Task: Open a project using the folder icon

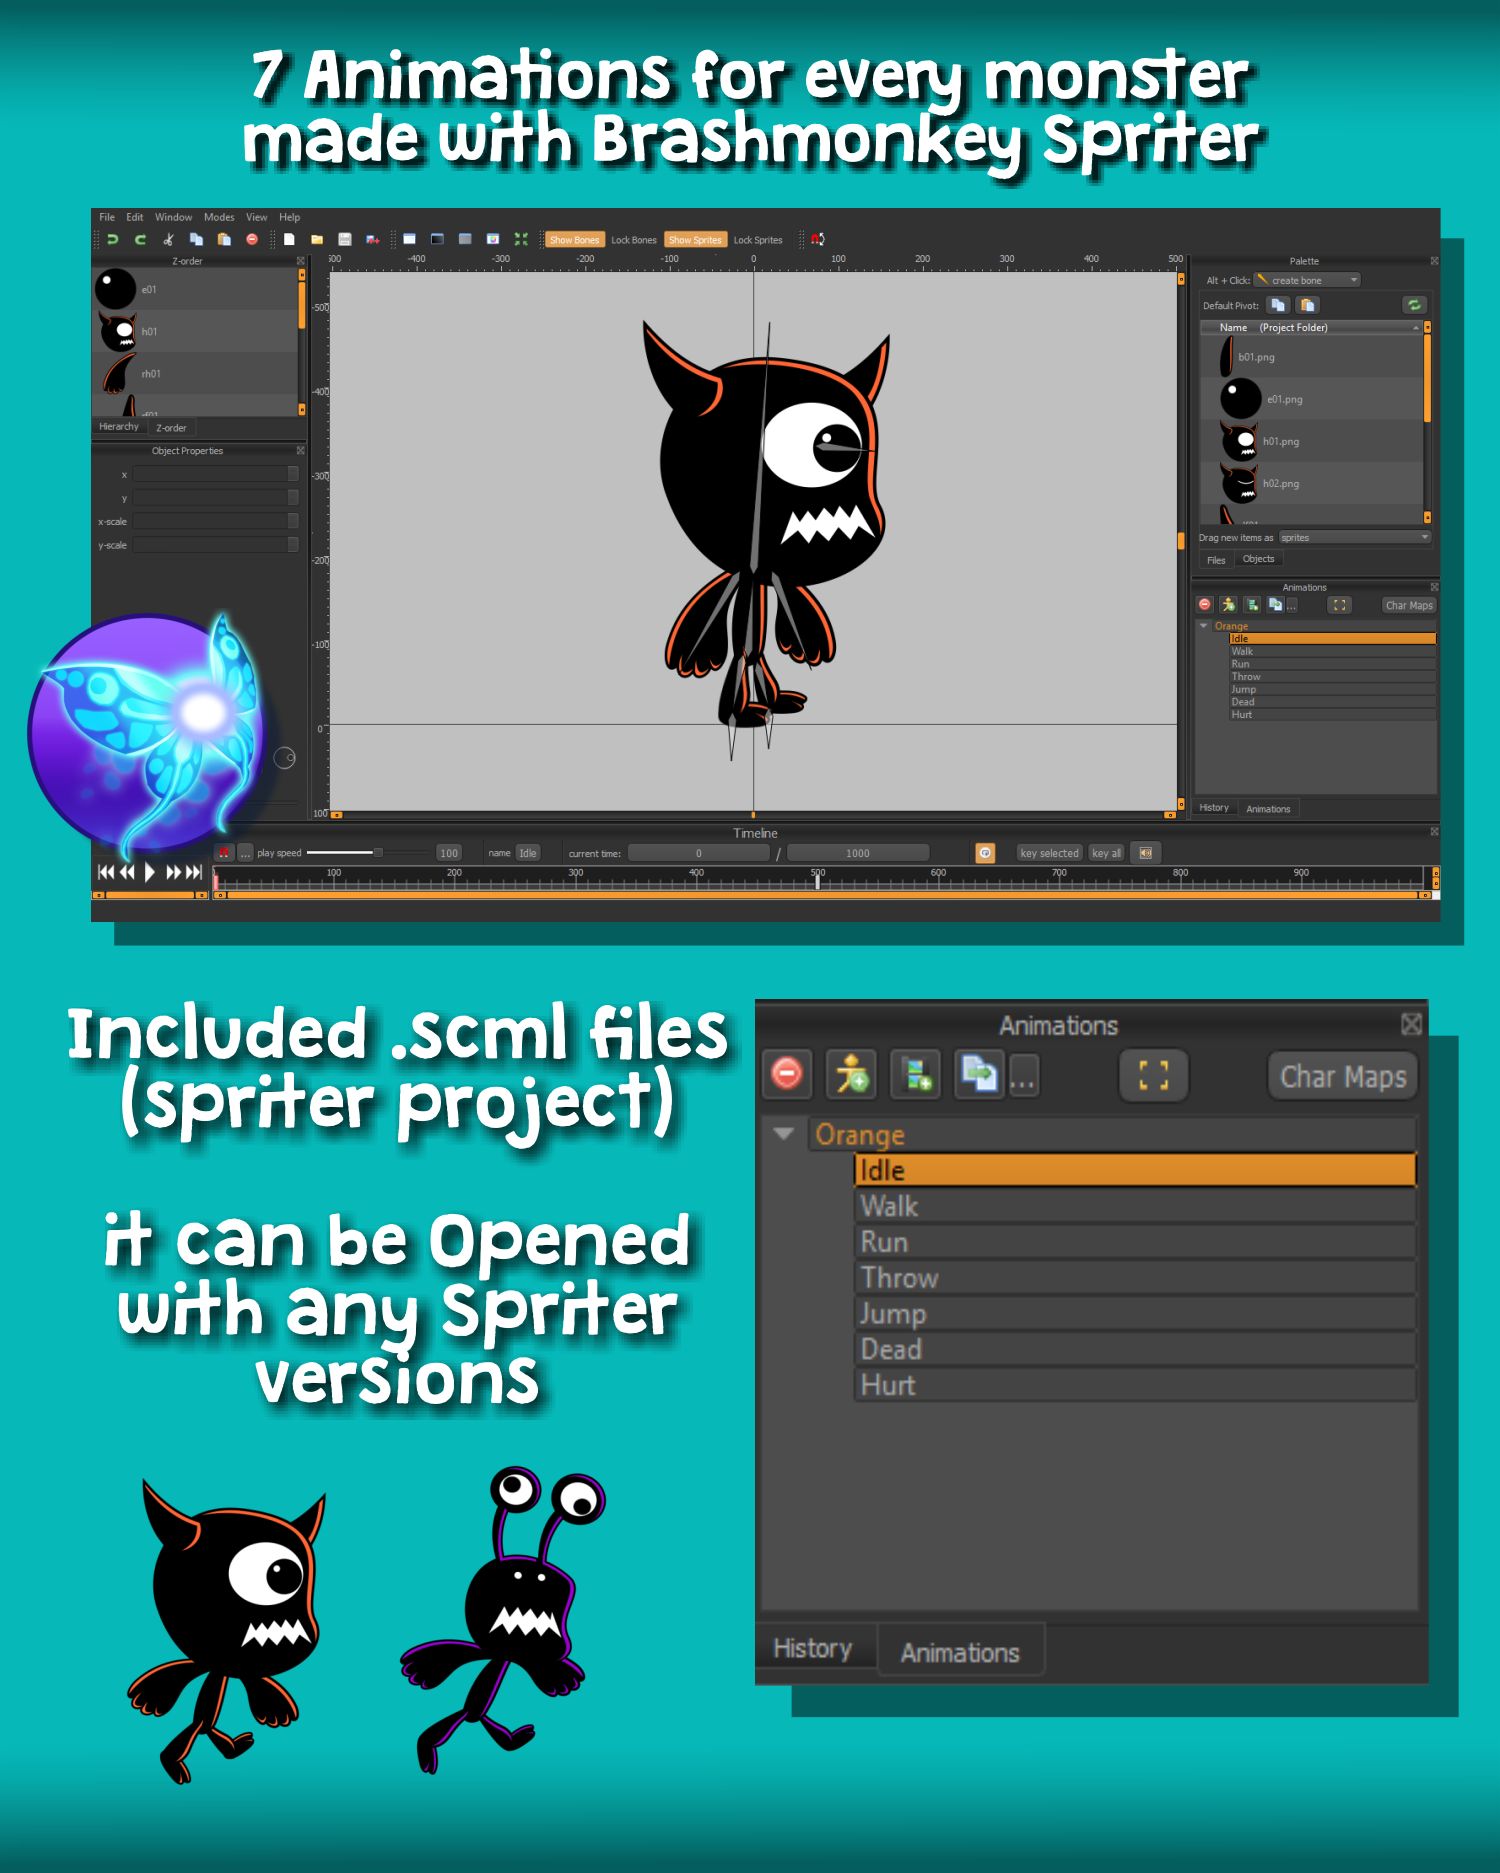Action: [317, 239]
